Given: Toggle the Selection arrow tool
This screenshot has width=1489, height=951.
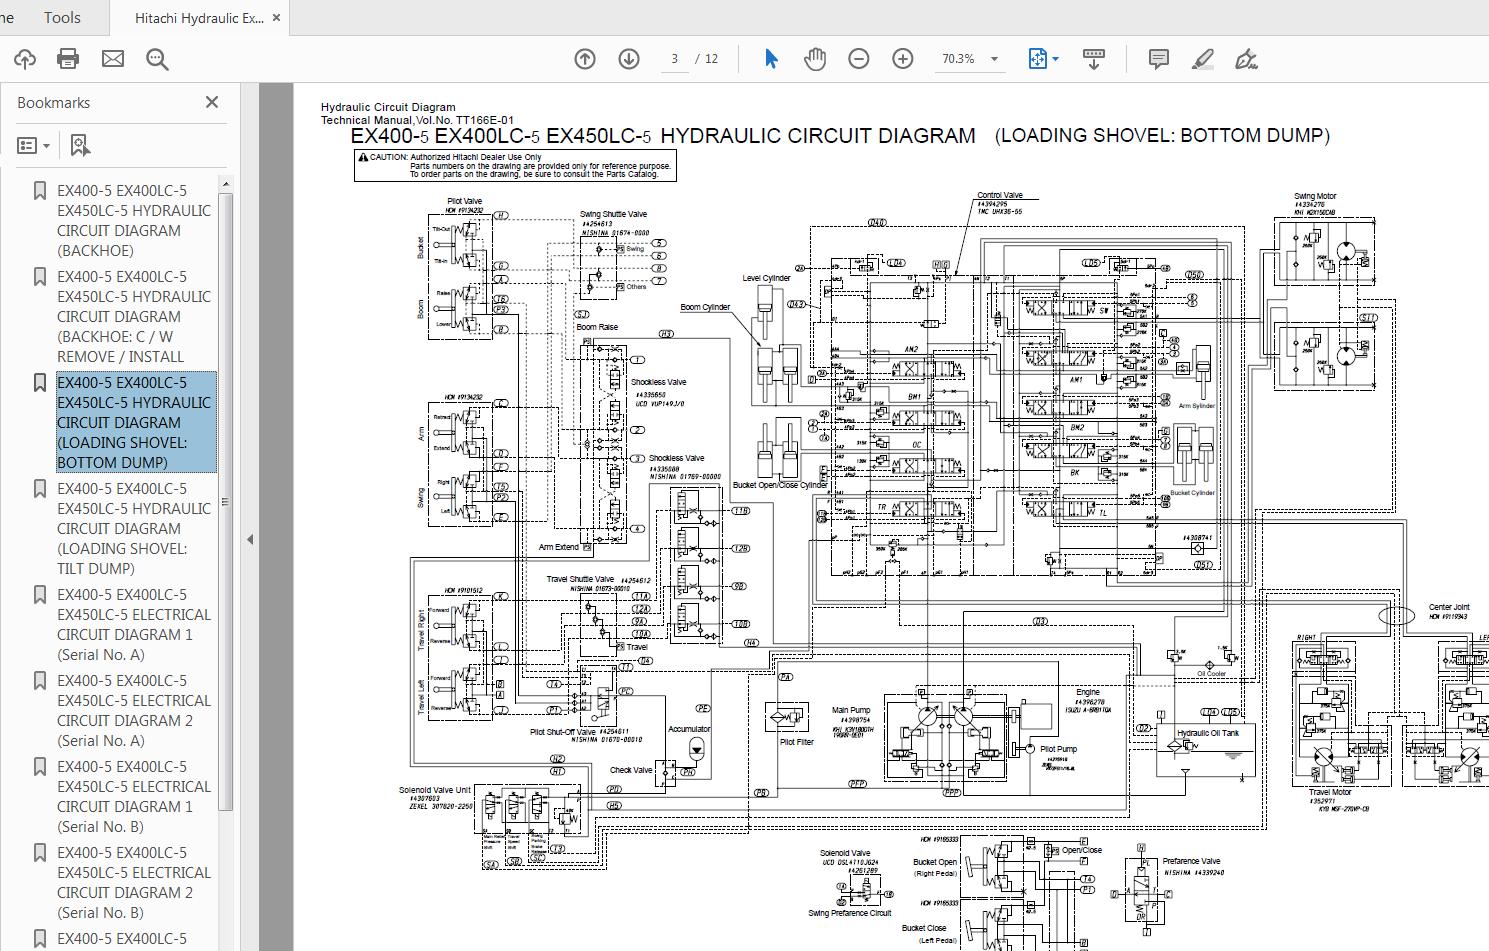Looking at the screenshot, I should point(771,58).
